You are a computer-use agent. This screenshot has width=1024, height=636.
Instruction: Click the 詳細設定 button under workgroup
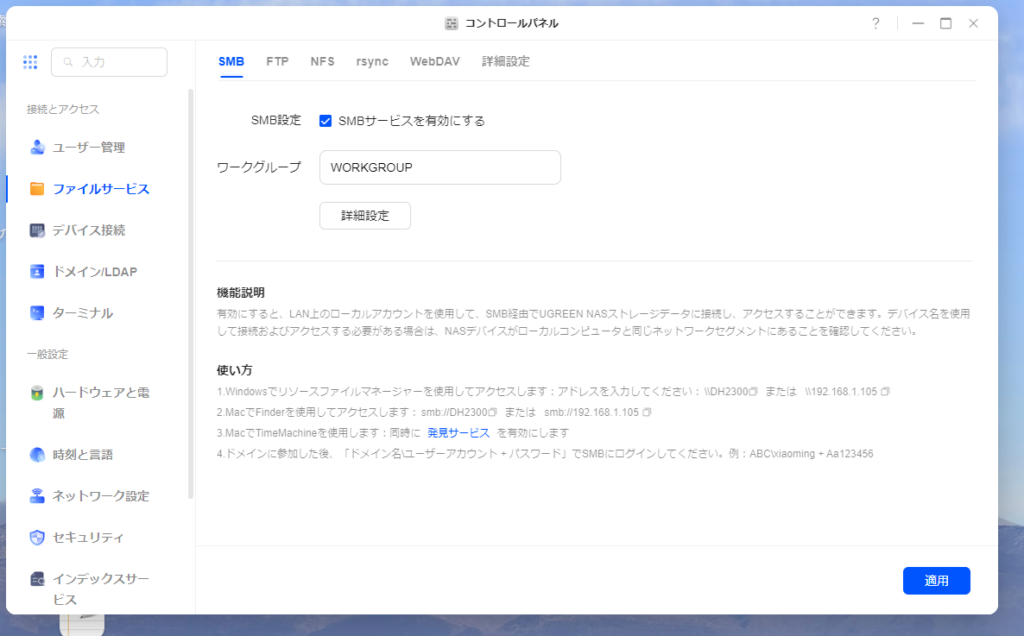click(x=365, y=215)
